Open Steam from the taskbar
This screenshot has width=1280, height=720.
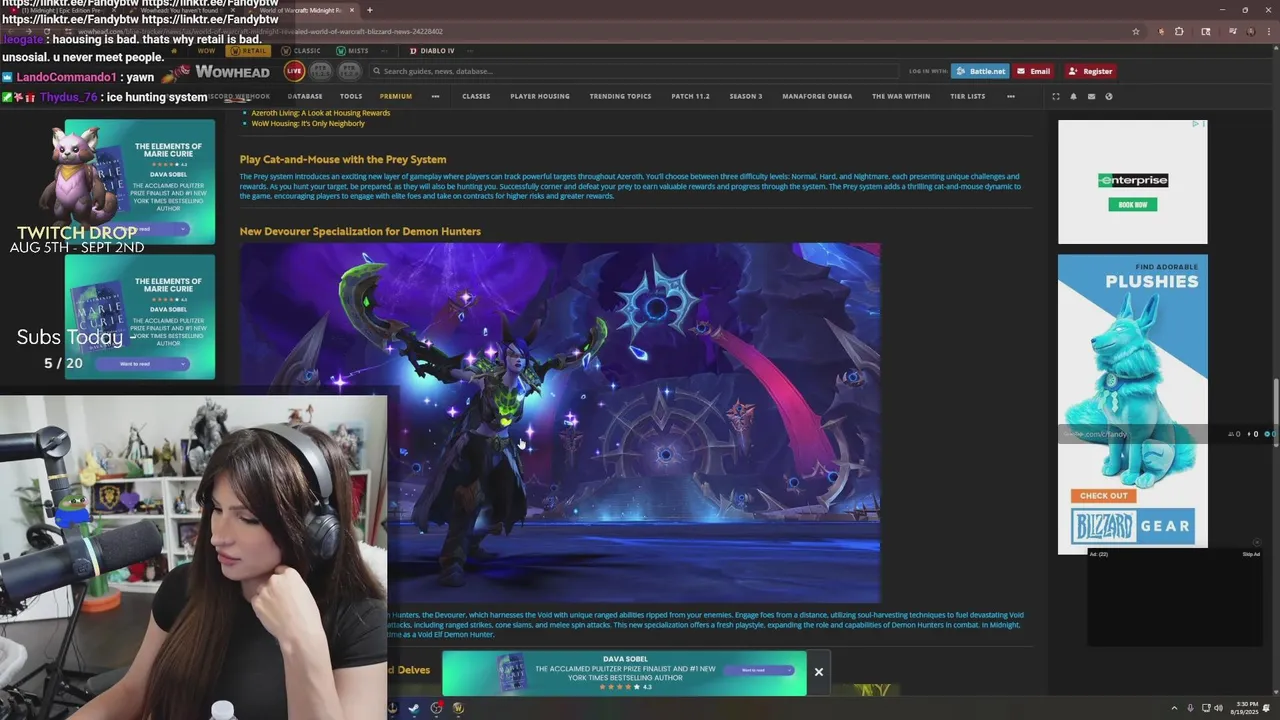[x=414, y=708]
